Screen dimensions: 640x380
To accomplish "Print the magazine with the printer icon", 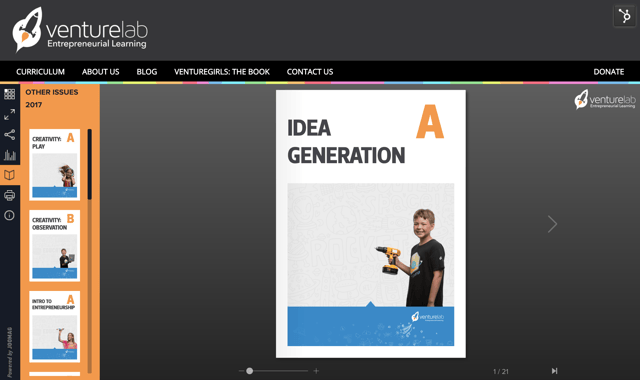I will (x=9, y=195).
